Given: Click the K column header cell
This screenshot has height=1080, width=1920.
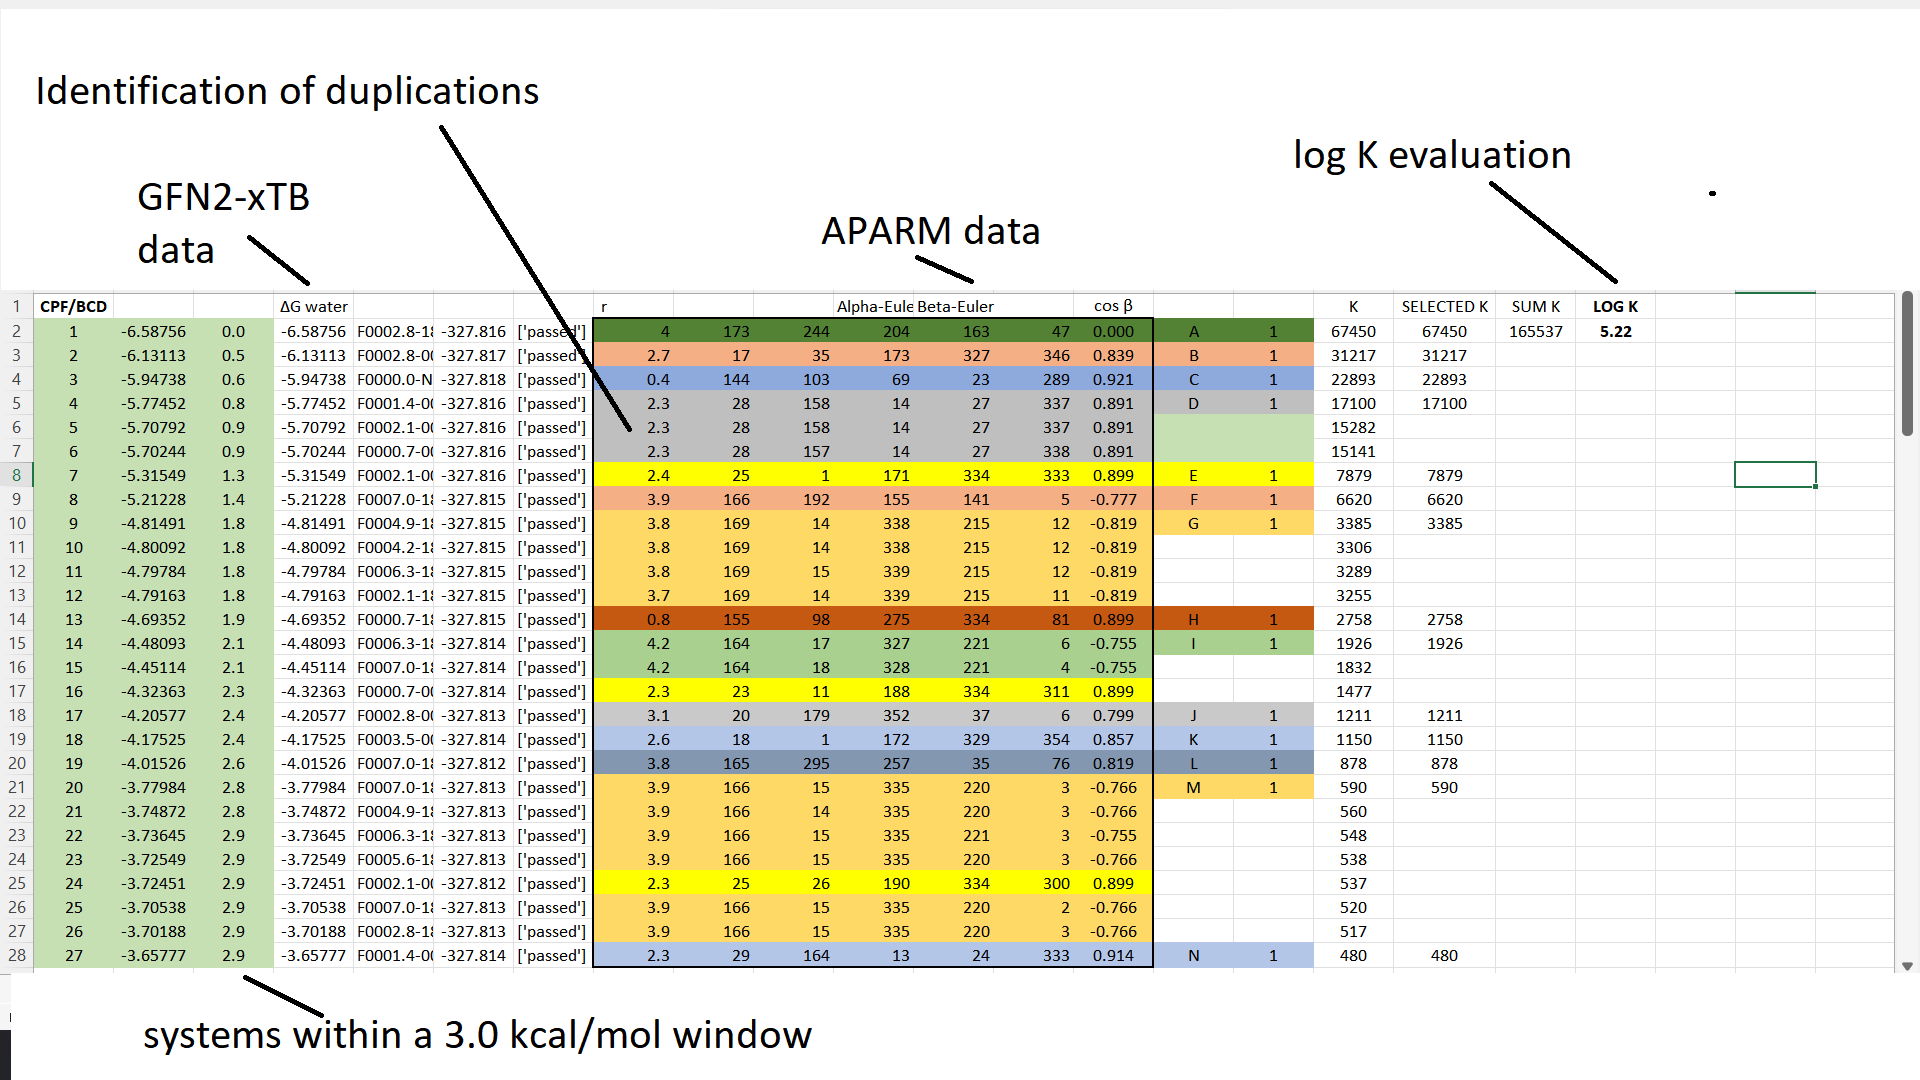Looking at the screenshot, I should pos(1353,306).
